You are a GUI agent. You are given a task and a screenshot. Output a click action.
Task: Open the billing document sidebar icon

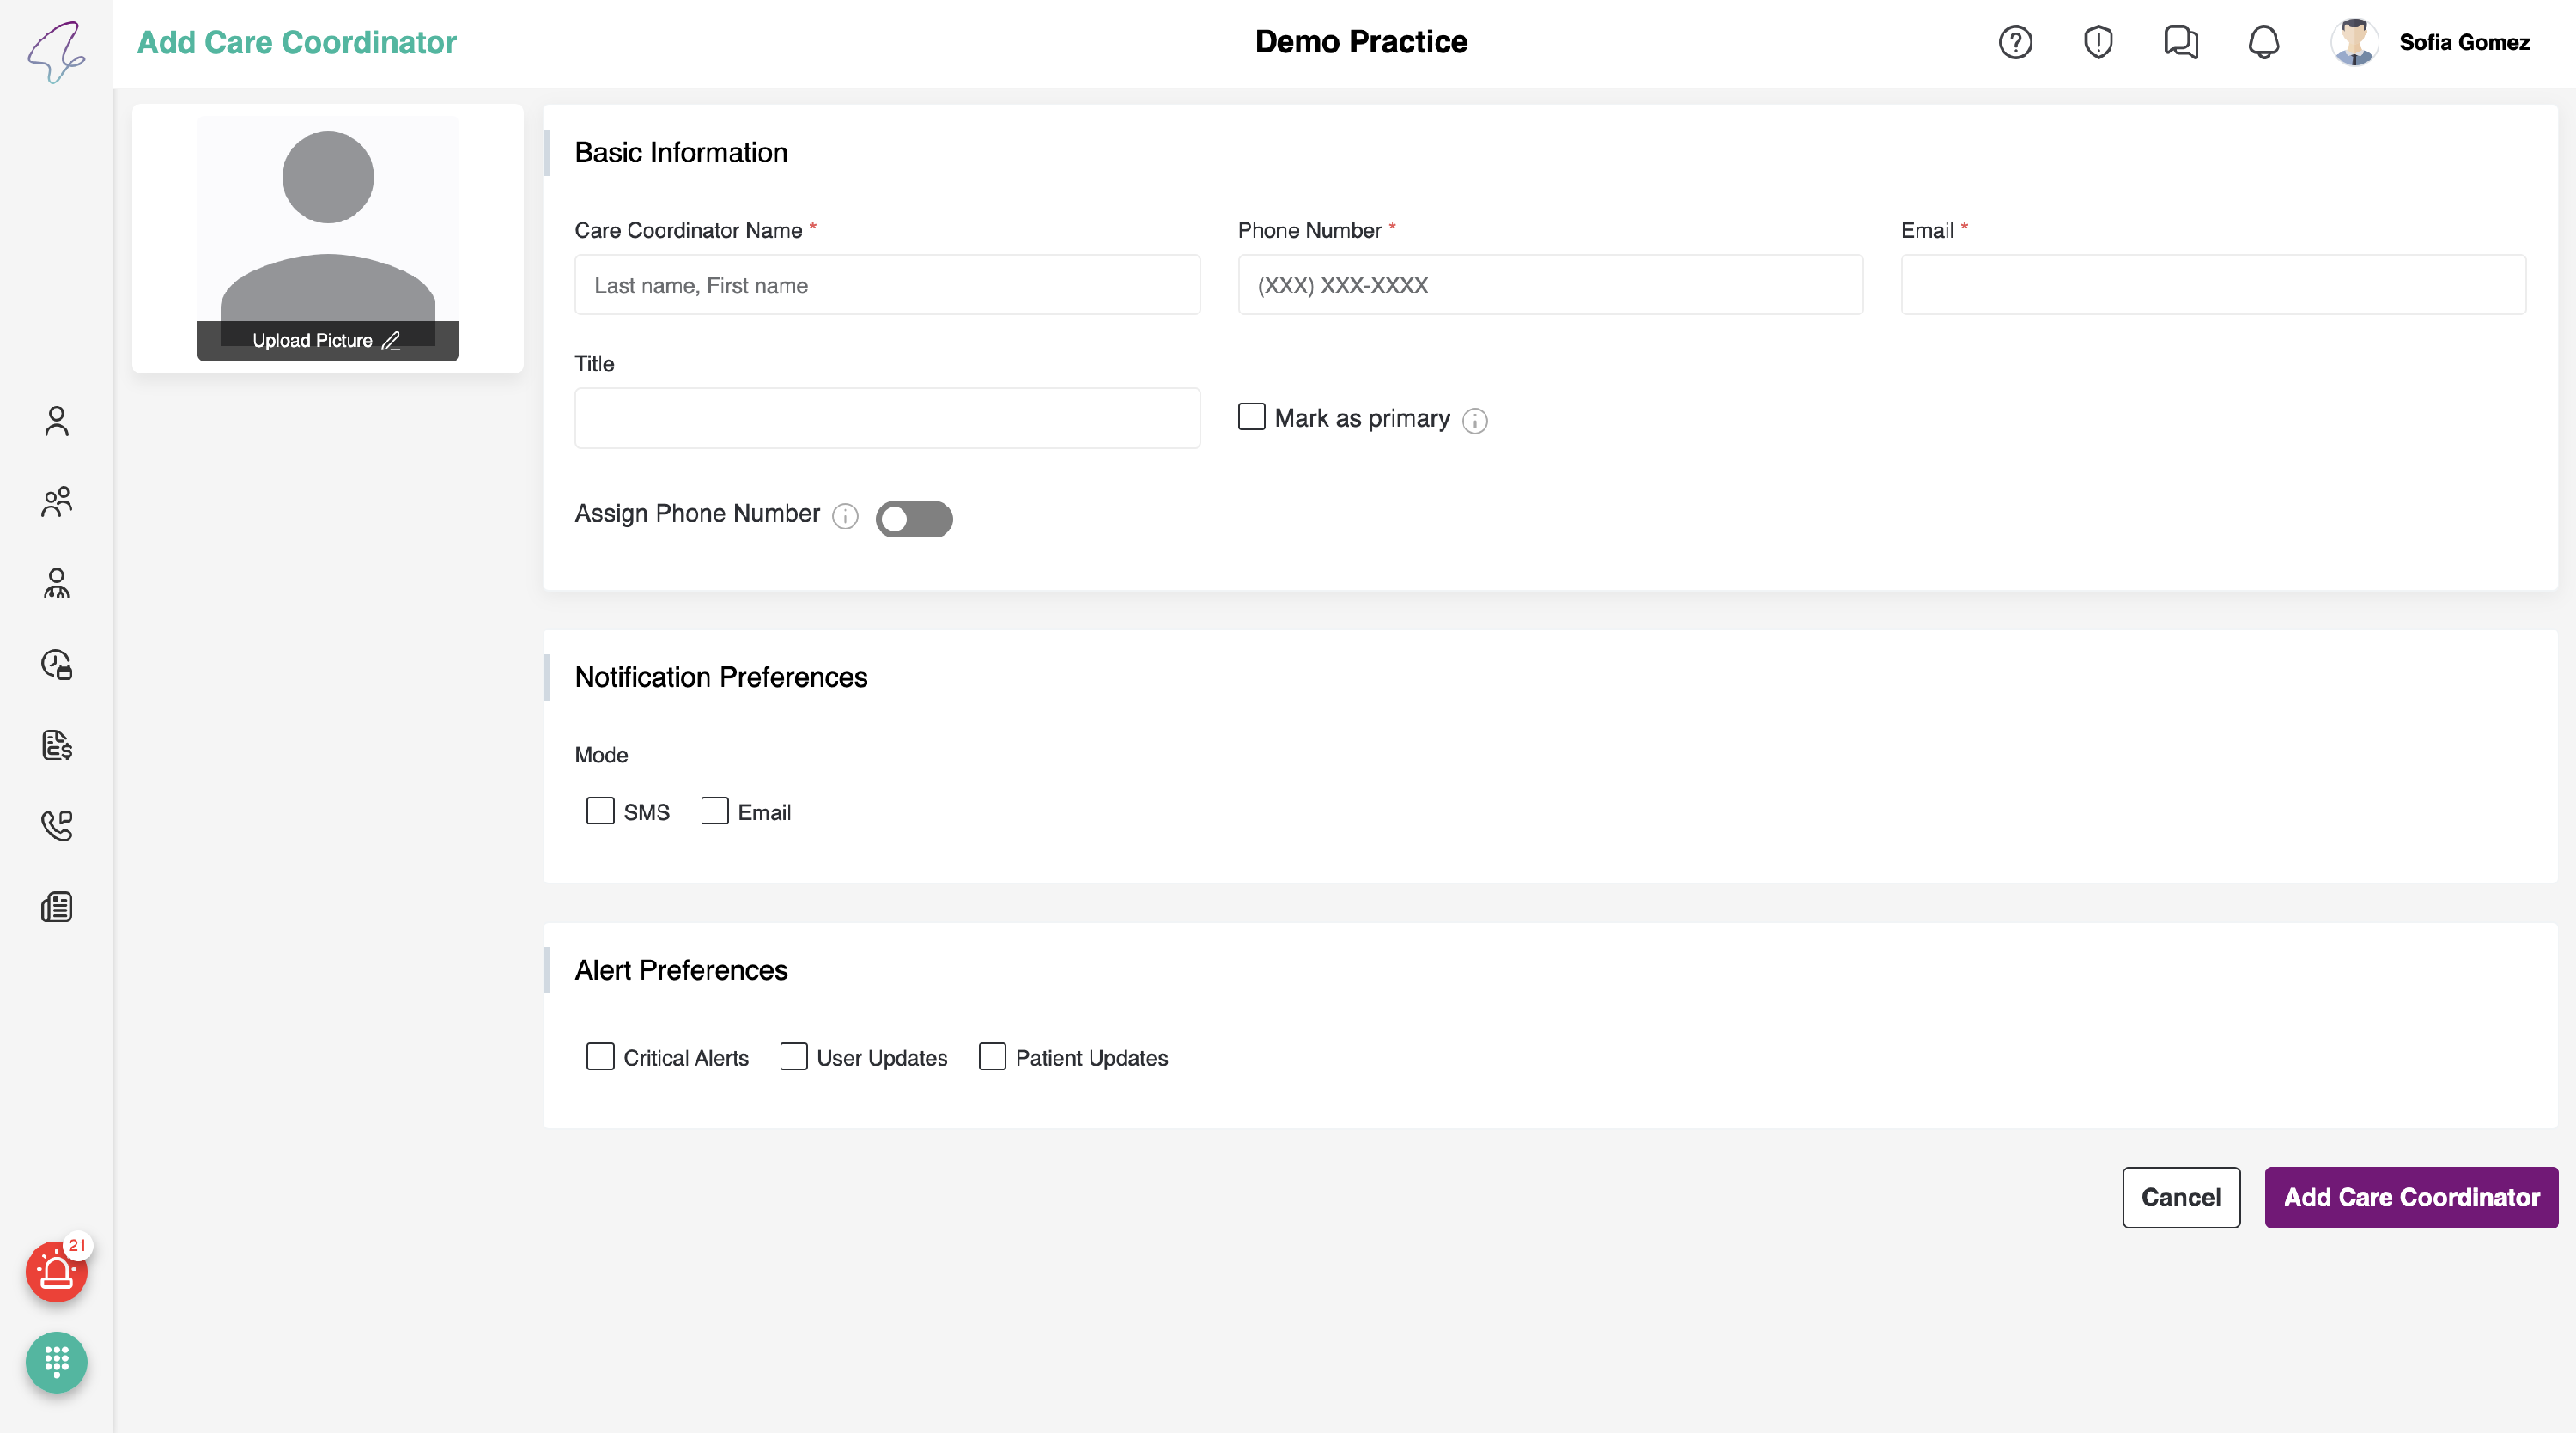[57, 745]
